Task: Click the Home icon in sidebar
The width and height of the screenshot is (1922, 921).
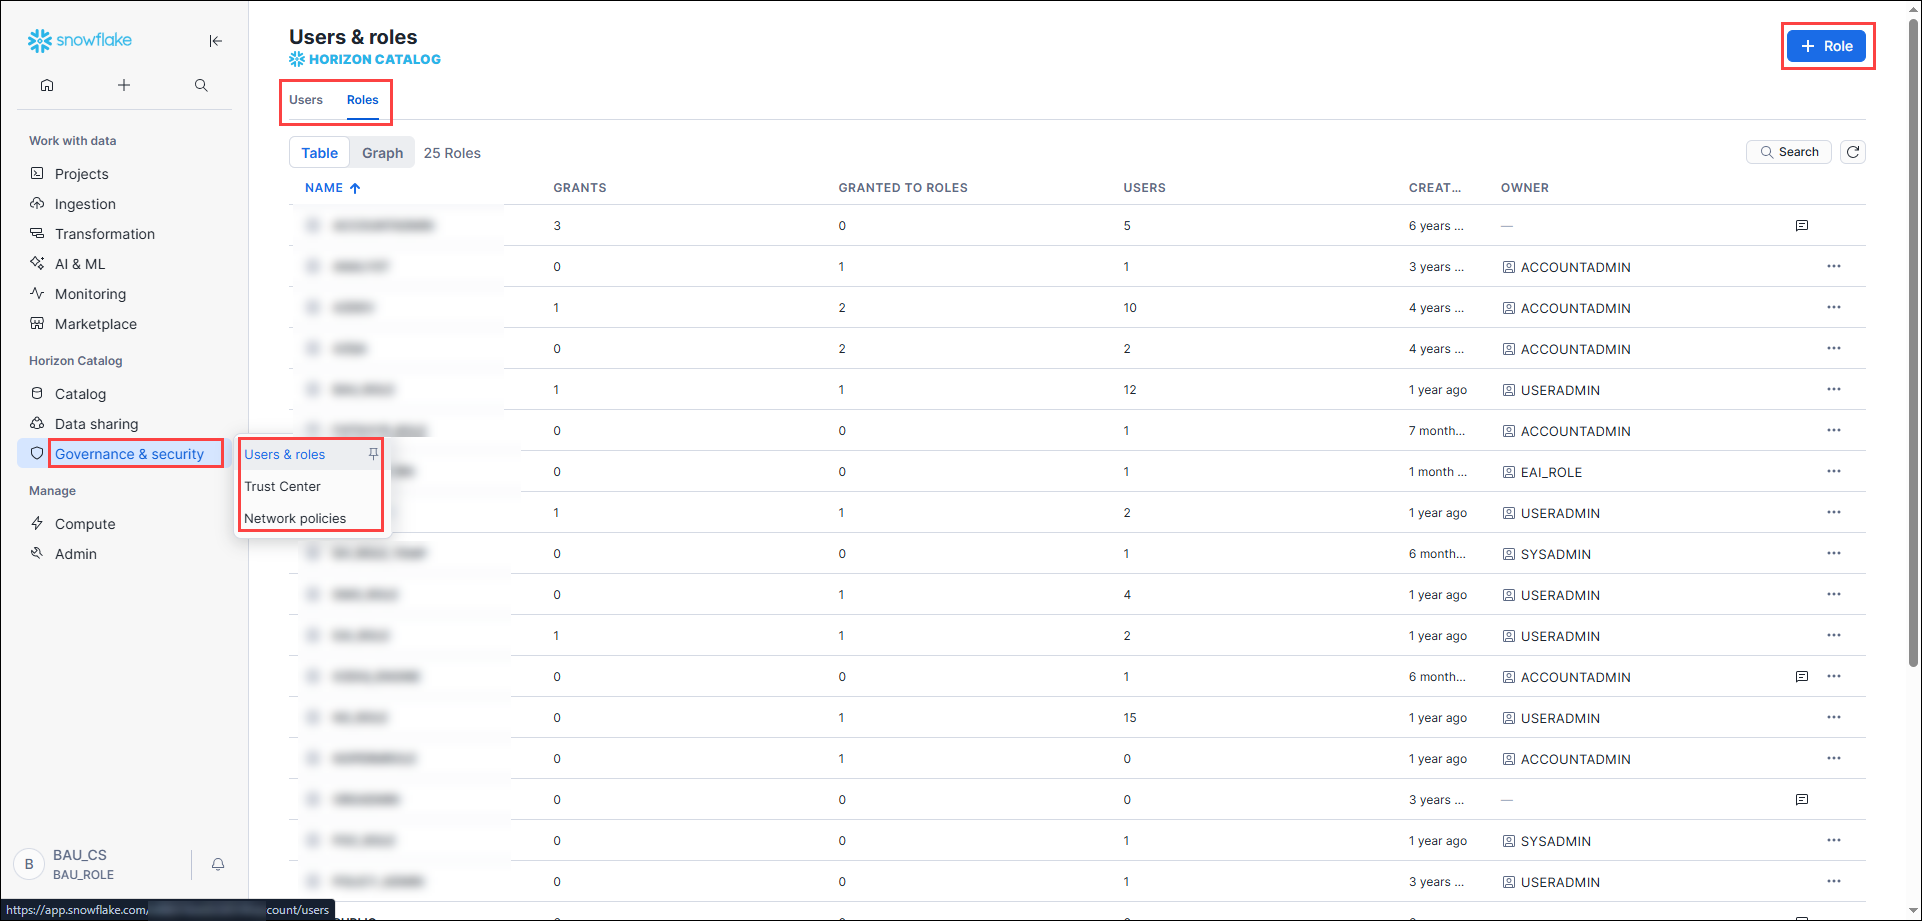Action: coord(47,85)
